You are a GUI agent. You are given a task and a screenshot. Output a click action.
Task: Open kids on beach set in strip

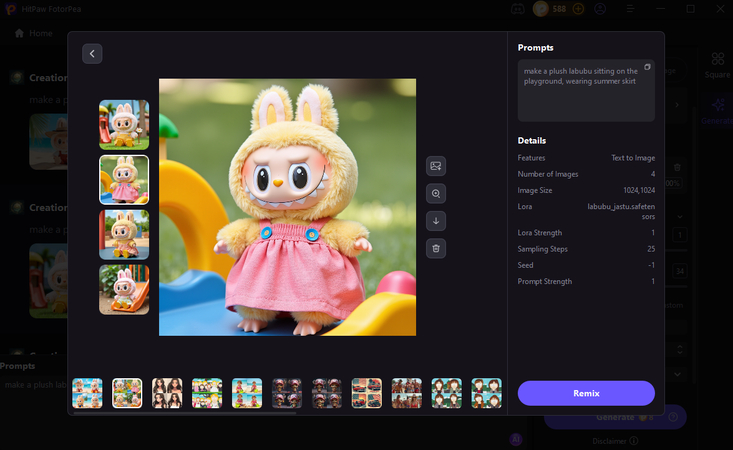click(247, 393)
